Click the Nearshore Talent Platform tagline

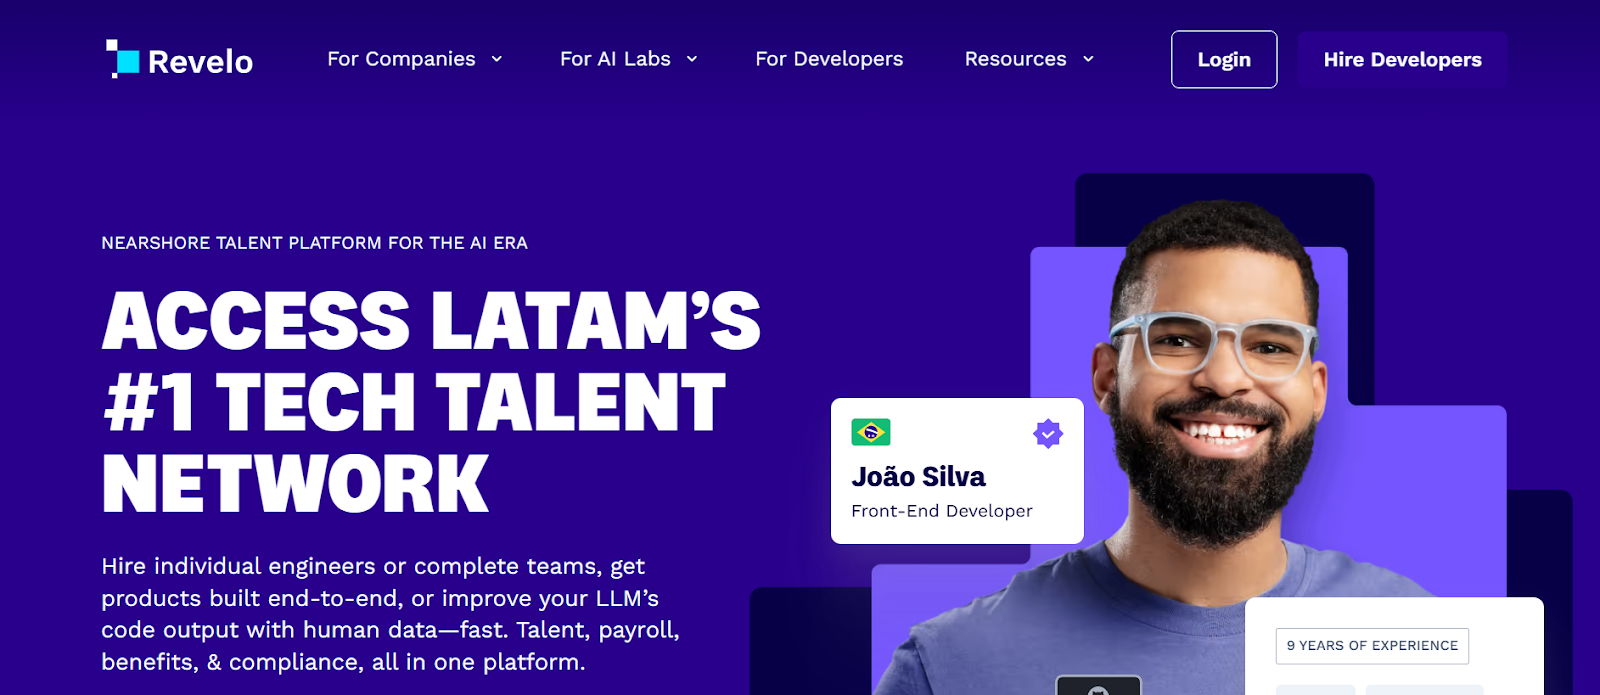[x=314, y=243]
